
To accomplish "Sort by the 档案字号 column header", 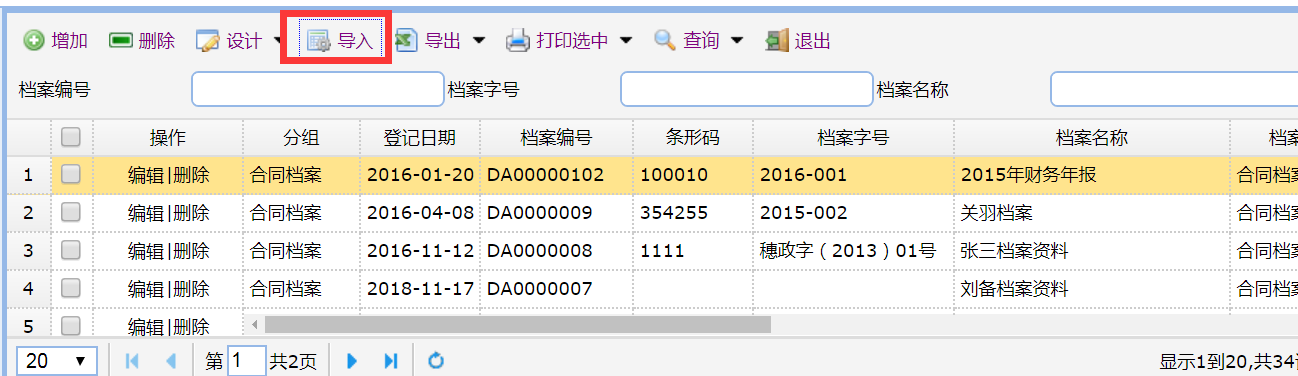I will tap(853, 138).
